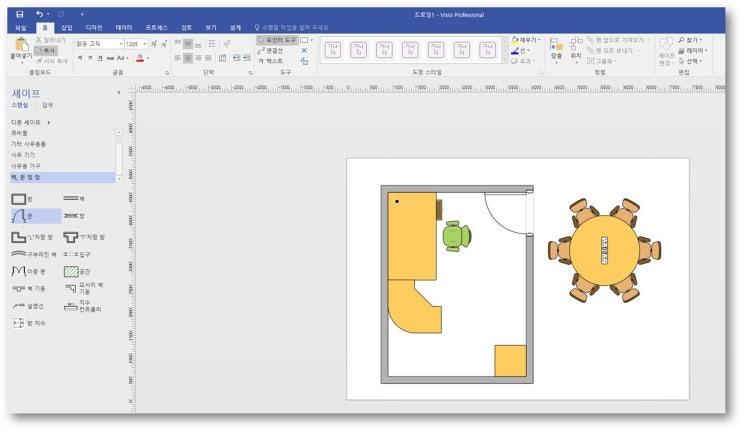
Task: Switch to the 프로세스 (Process) ribbon tab
Action: coord(156,28)
